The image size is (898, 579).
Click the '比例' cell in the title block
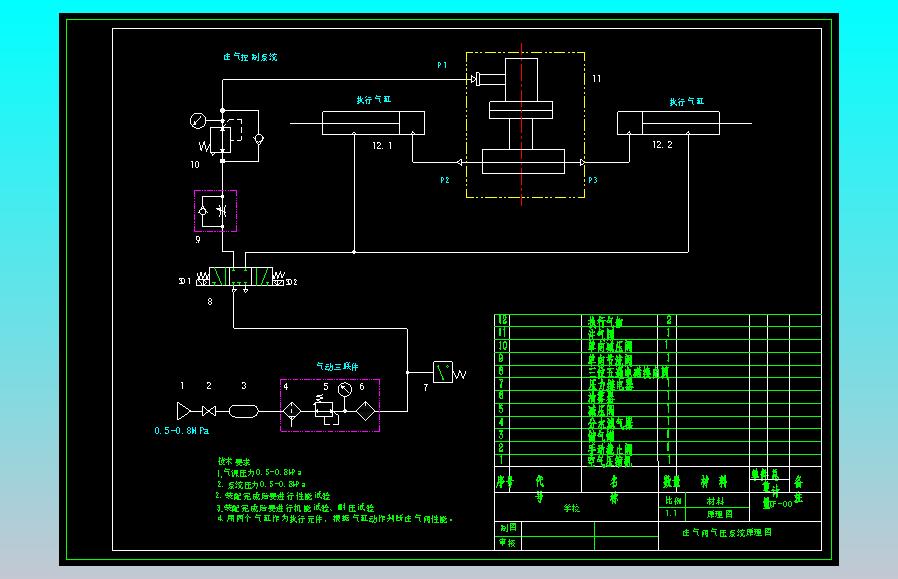pos(673,501)
